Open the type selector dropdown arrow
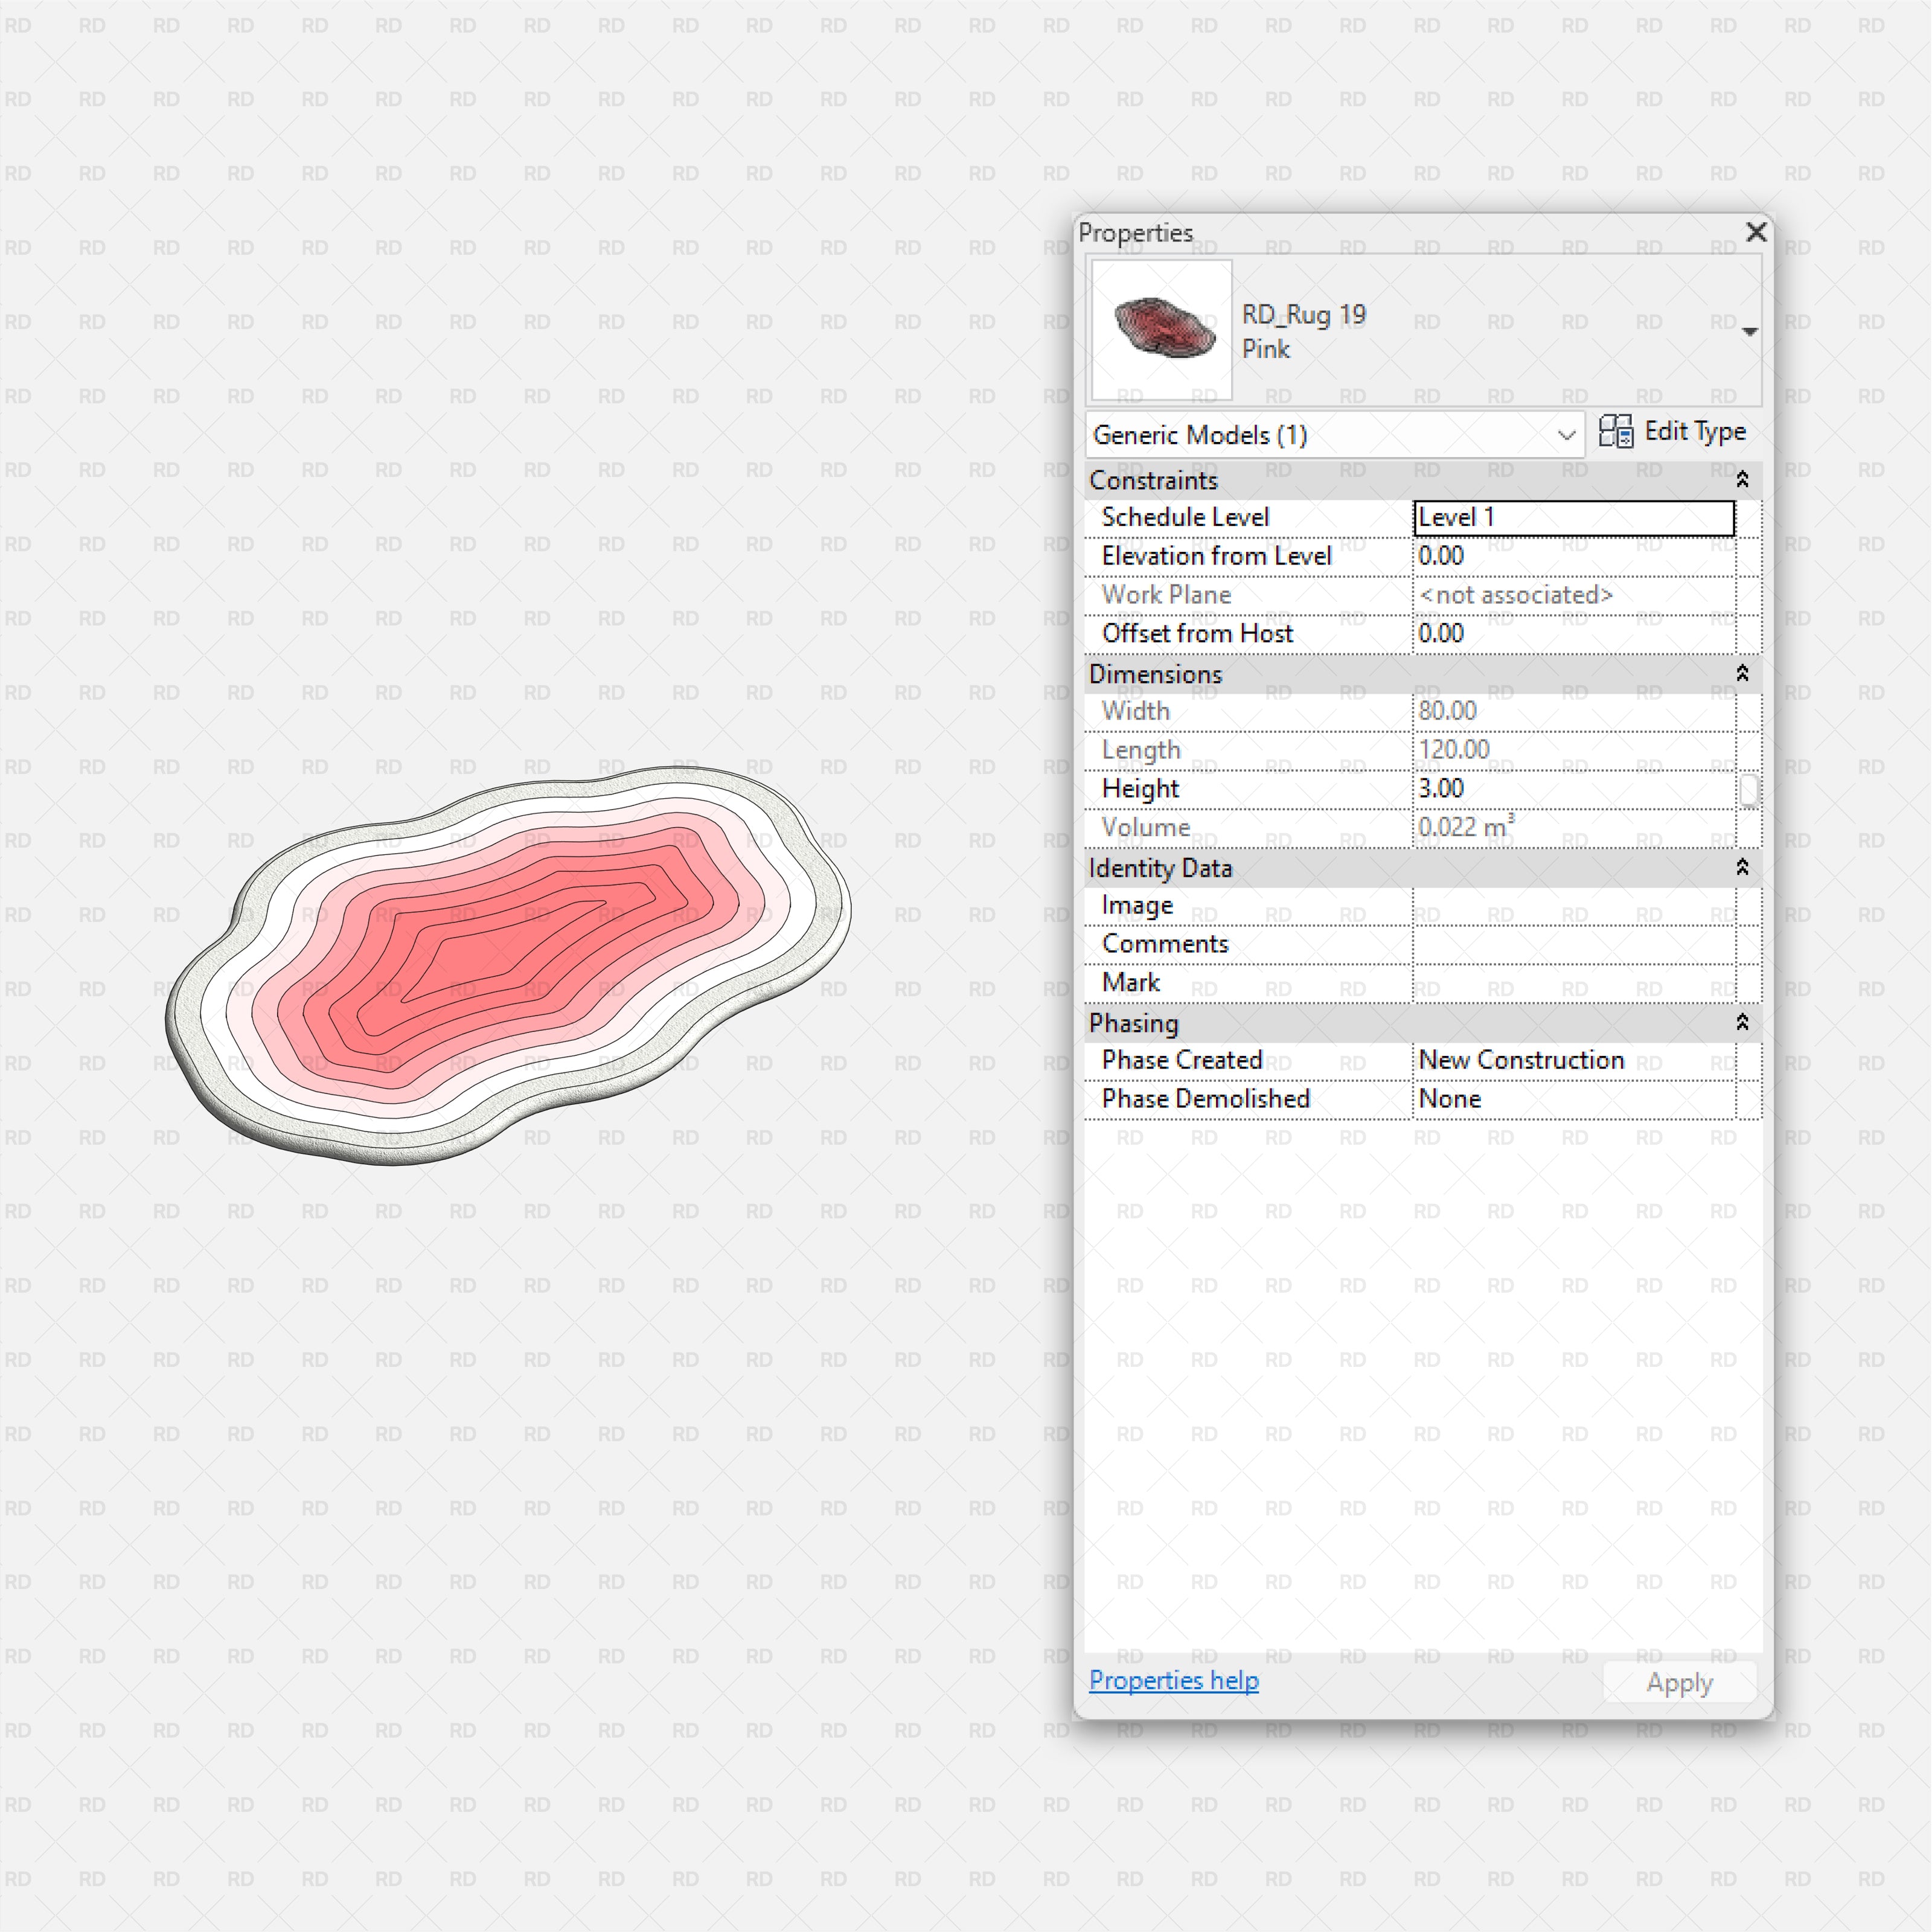The height and width of the screenshot is (1932, 1932). 1749,332
